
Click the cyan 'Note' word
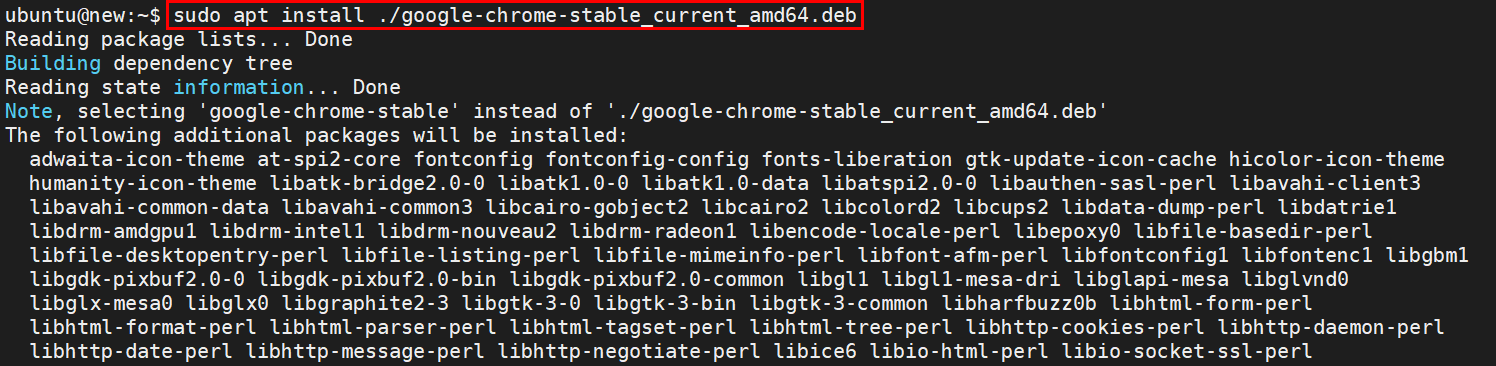[29, 112]
